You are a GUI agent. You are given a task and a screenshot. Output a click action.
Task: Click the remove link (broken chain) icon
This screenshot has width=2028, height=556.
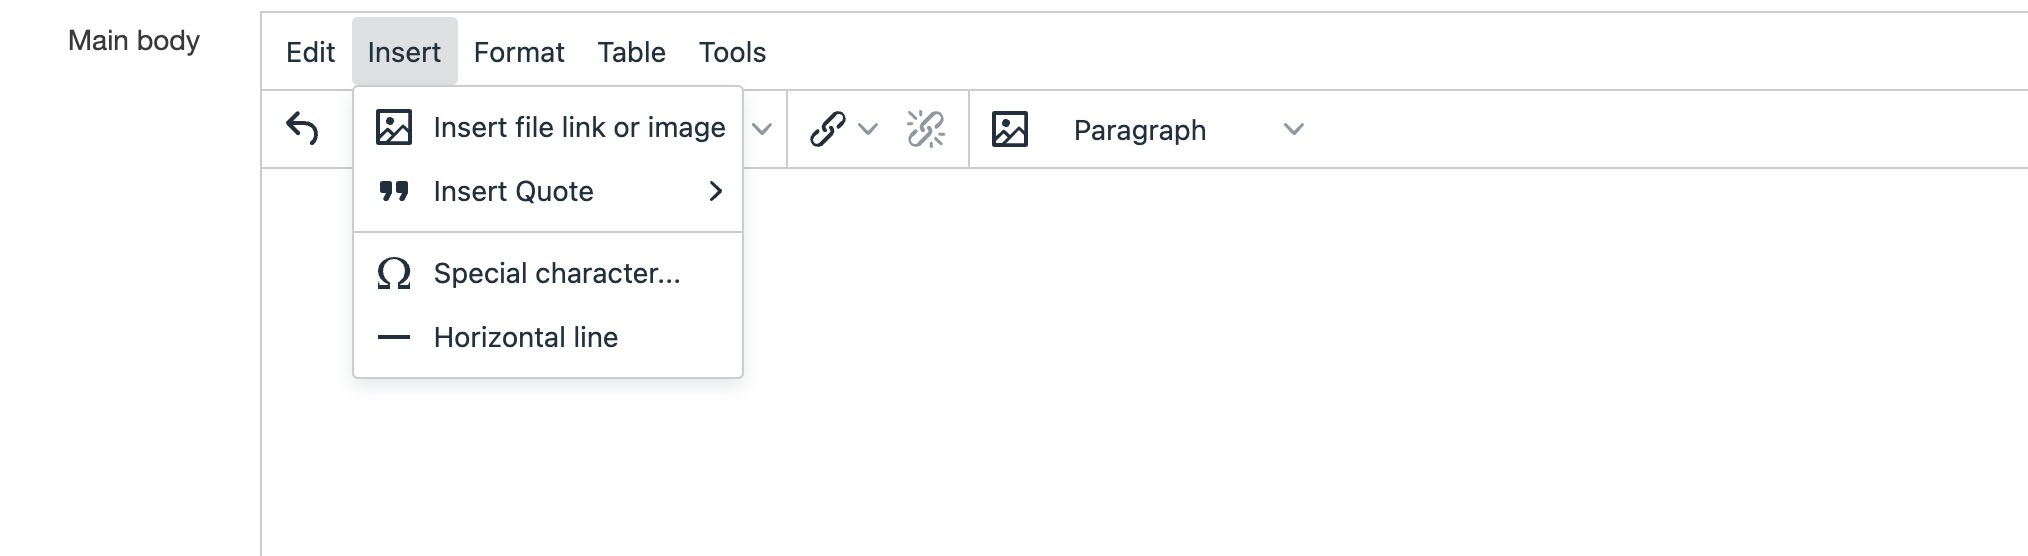tap(926, 129)
